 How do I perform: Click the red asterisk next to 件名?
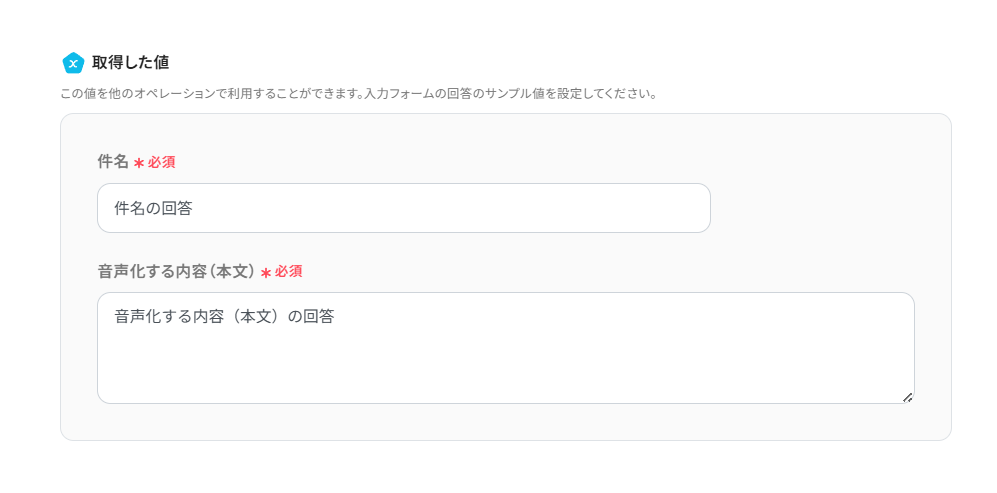(x=139, y=163)
